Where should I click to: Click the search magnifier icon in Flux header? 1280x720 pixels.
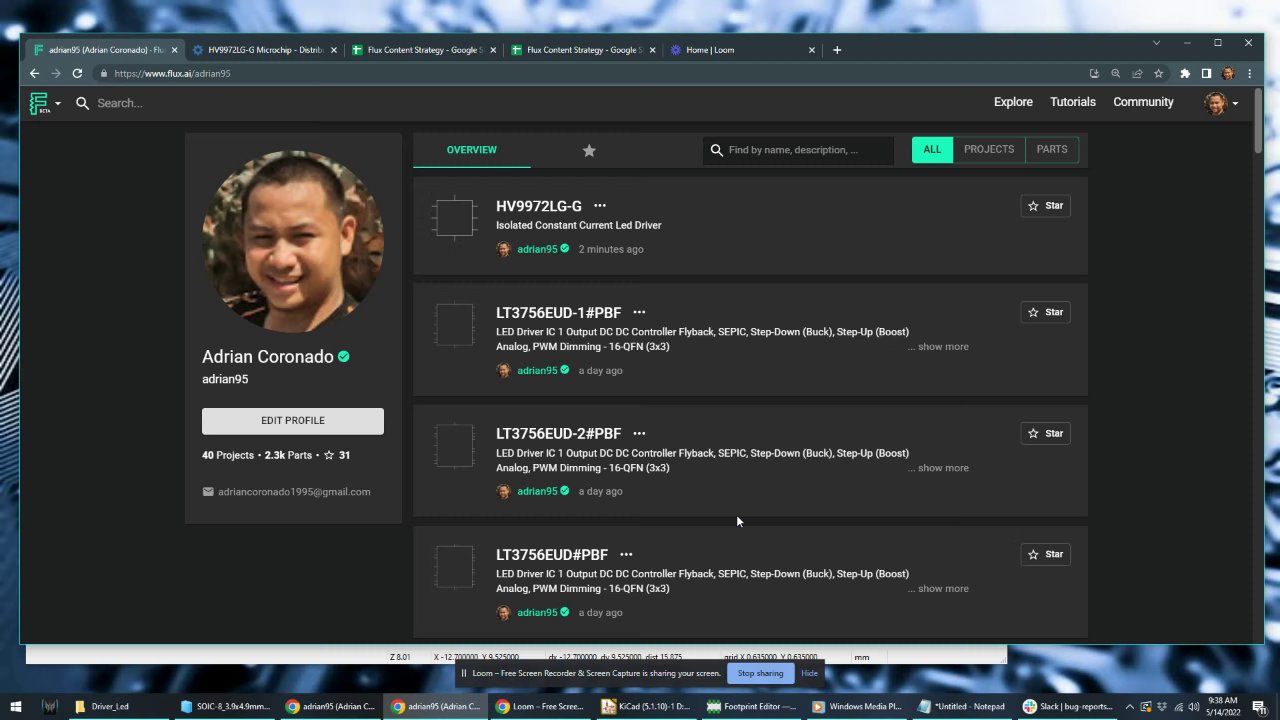83,103
